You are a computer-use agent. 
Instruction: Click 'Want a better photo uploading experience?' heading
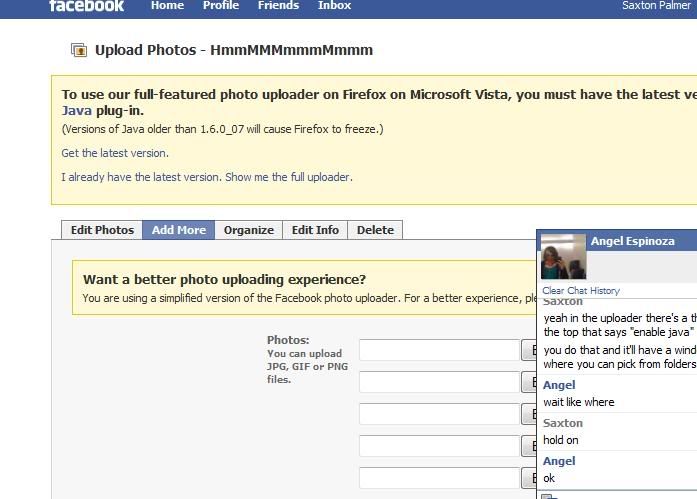(224, 279)
